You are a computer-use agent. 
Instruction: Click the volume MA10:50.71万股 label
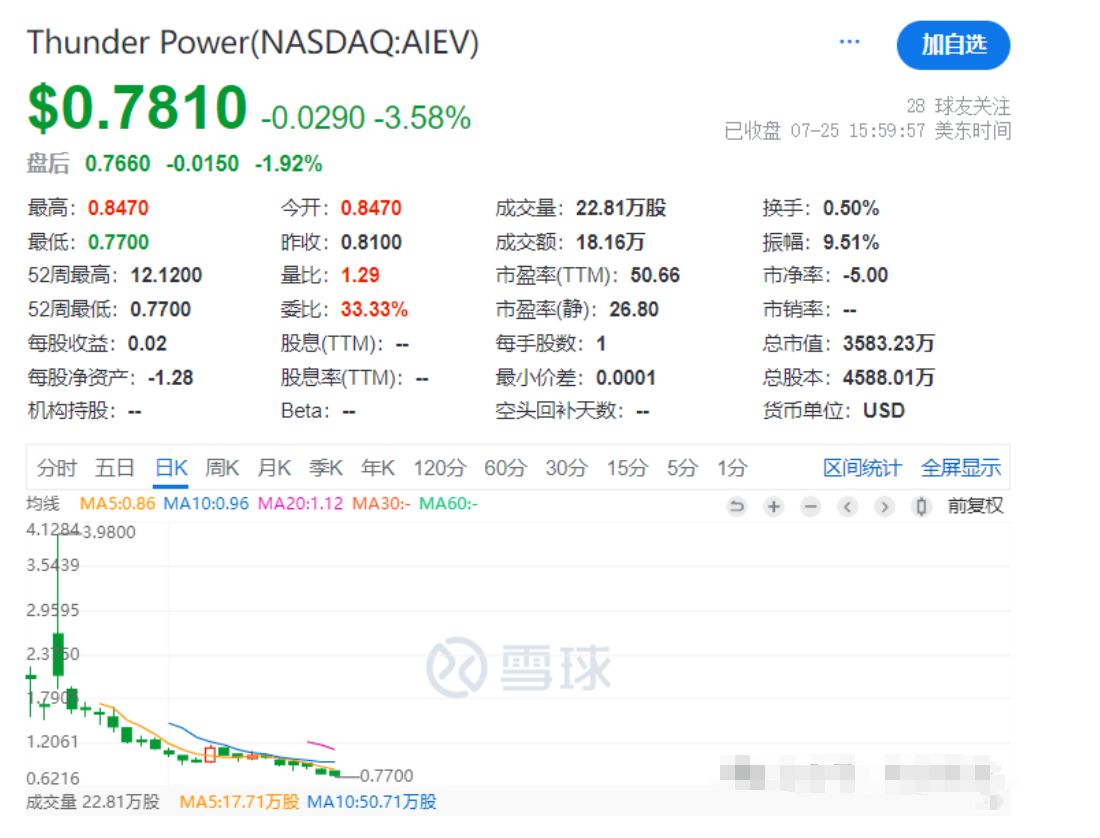coord(372,802)
